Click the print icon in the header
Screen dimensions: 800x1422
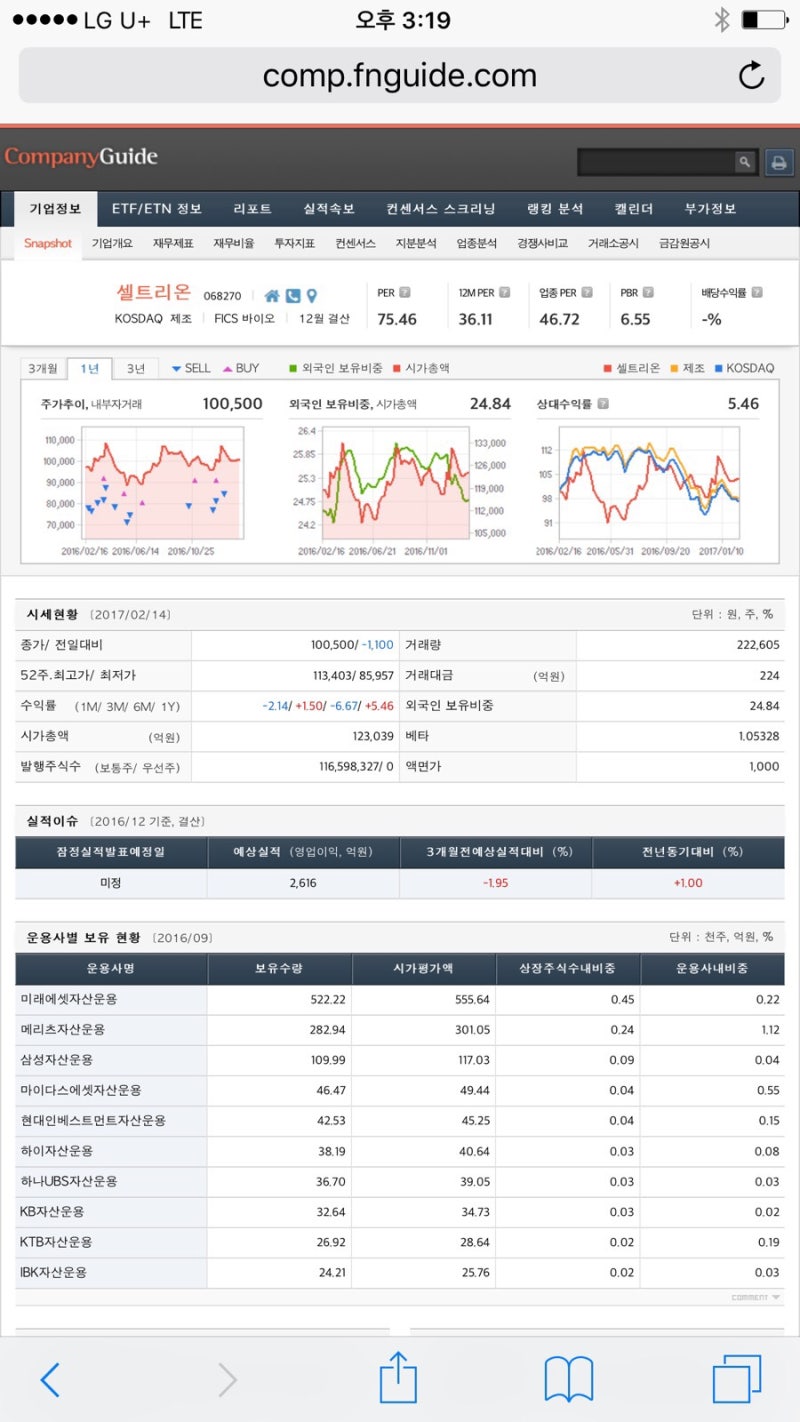pyautogui.click(x=779, y=163)
